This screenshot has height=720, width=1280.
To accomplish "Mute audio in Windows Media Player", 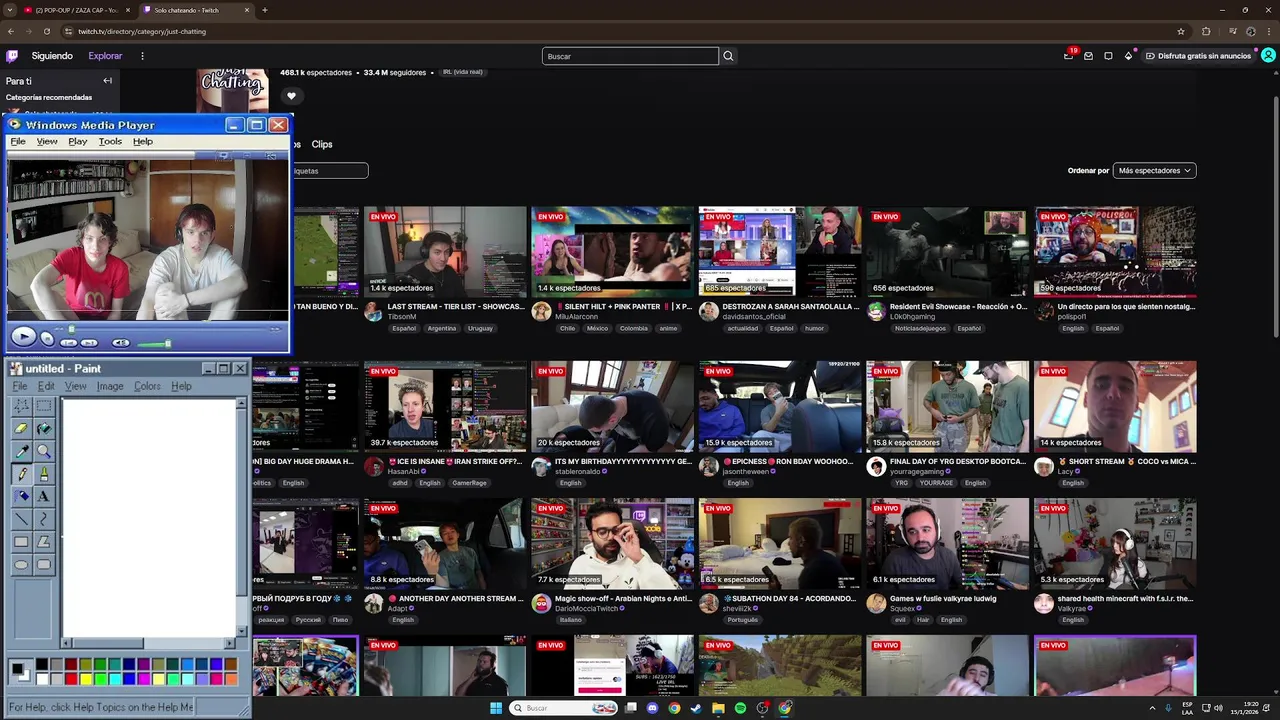I will 121,342.
